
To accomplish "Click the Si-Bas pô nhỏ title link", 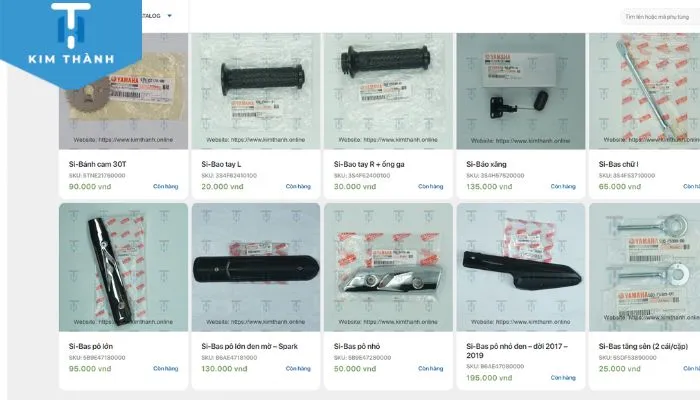I will (357, 346).
